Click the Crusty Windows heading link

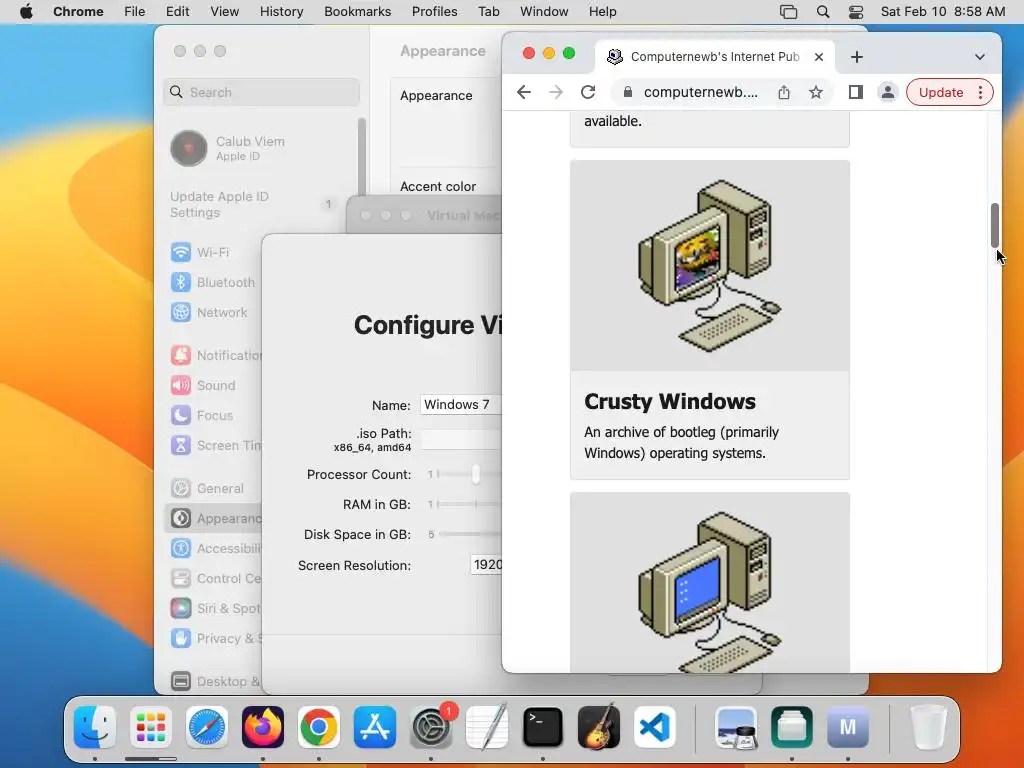[669, 401]
